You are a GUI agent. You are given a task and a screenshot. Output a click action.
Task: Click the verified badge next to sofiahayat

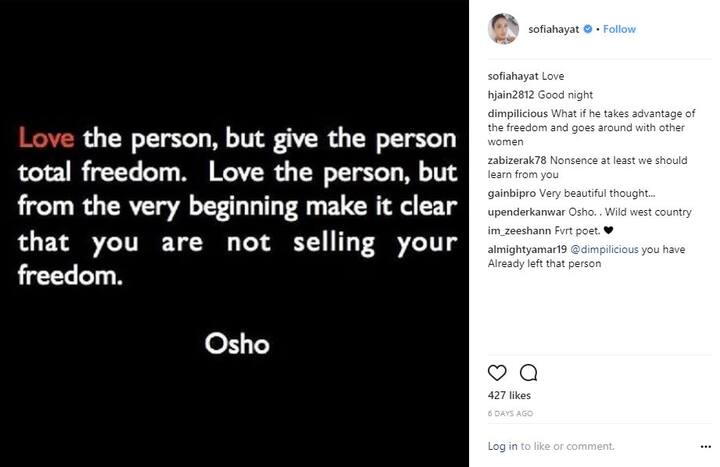589,30
